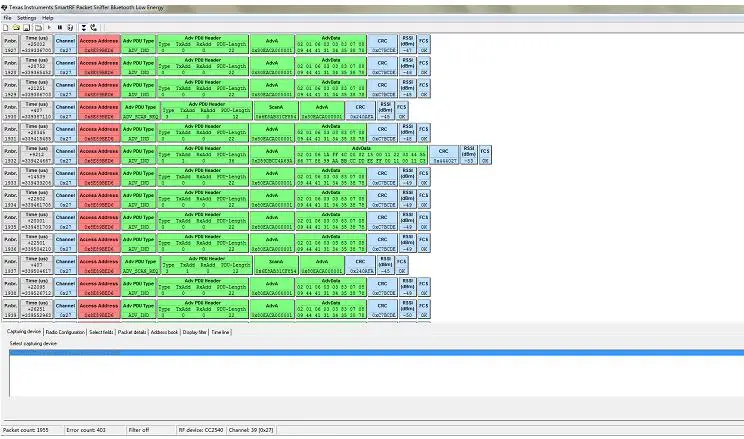Click the ADV_SCAN_REQ PDU type in packet 1937
This screenshot has height=439, width=744.
pos(140,265)
